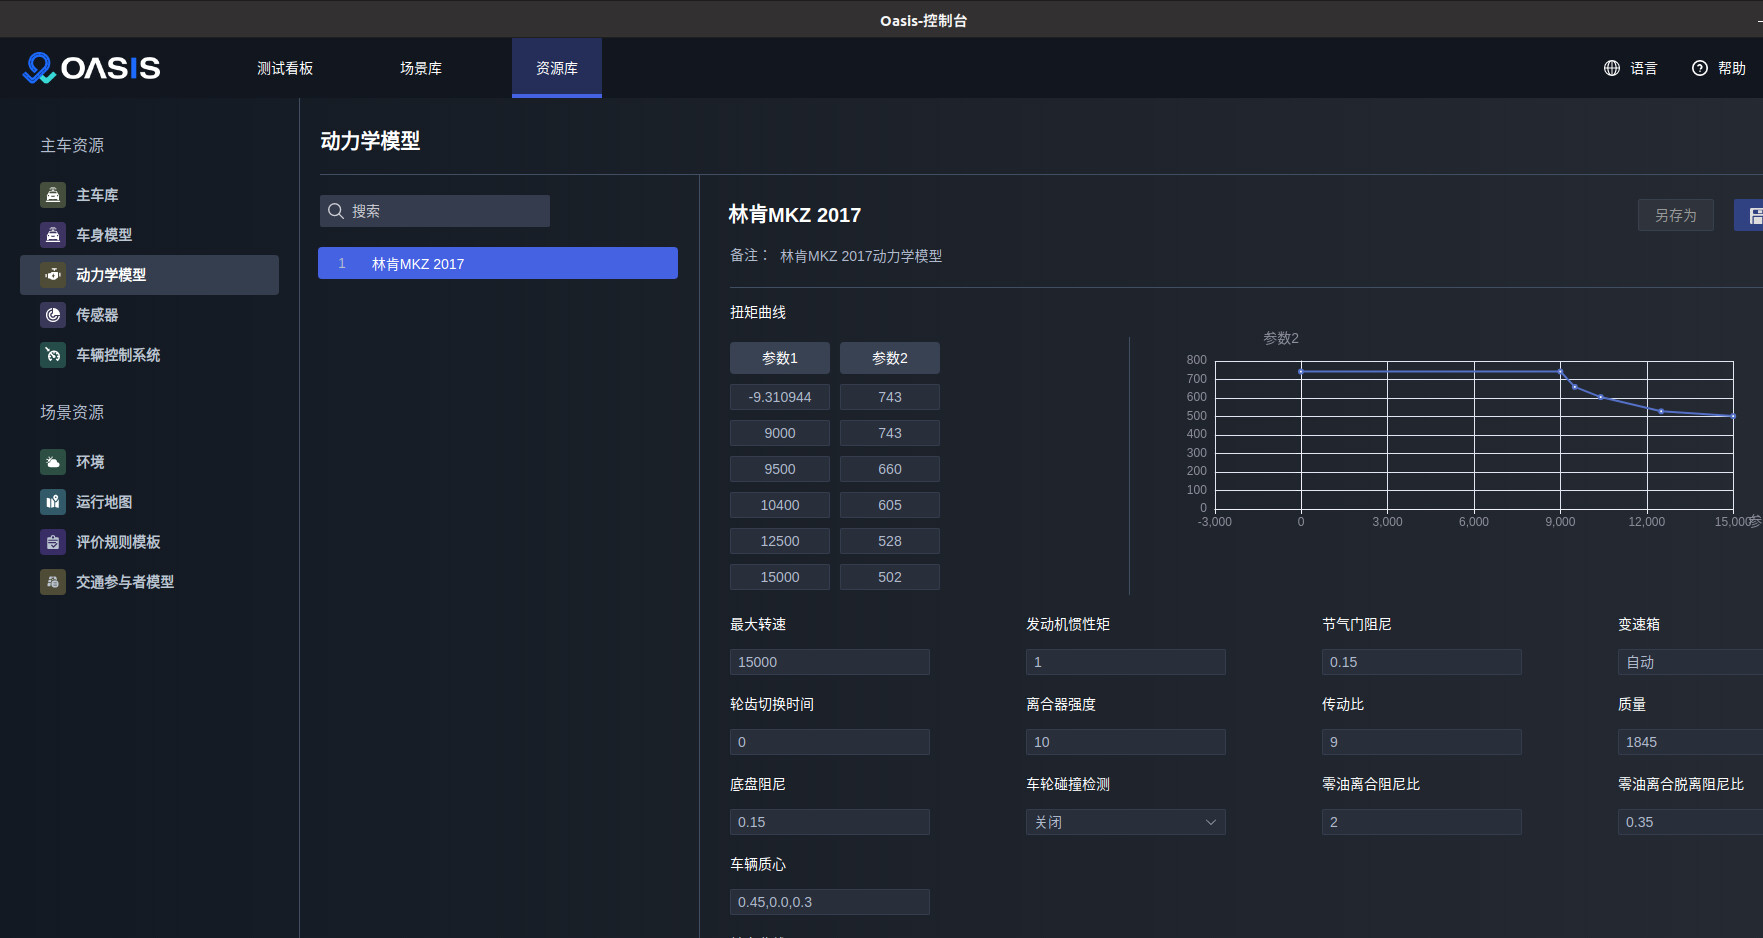Click the 参数2 column header button
This screenshot has width=1763, height=938.
[890, 358]
